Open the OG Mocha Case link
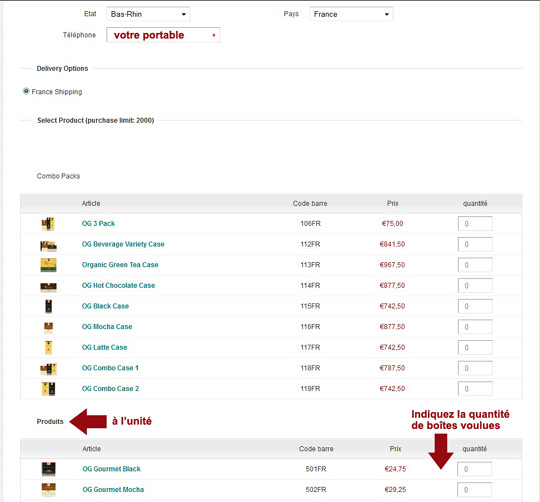This screenshot has height=502, width=540. (107, 326)
